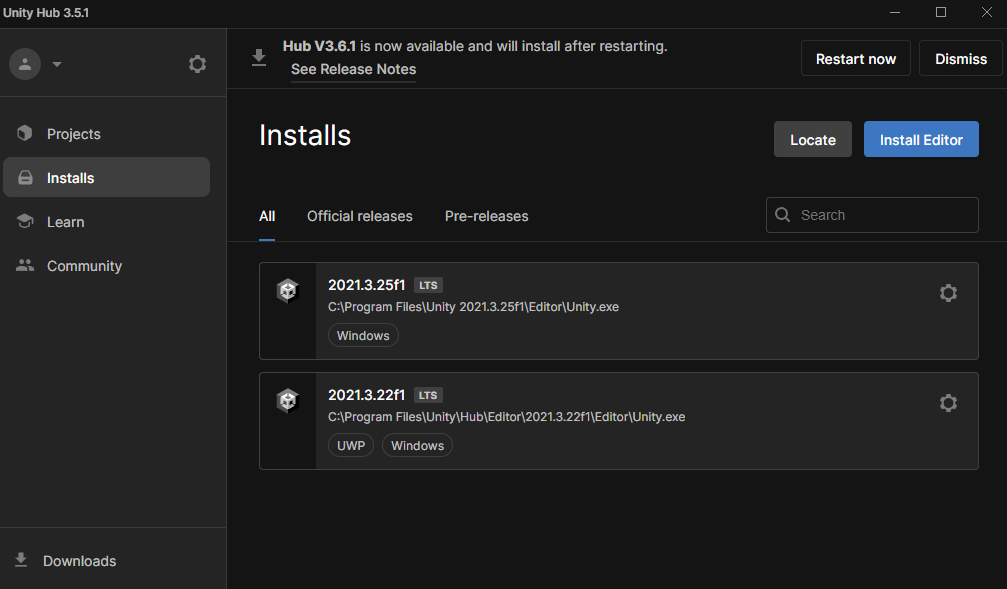Click Restart now button

point(855,58)
